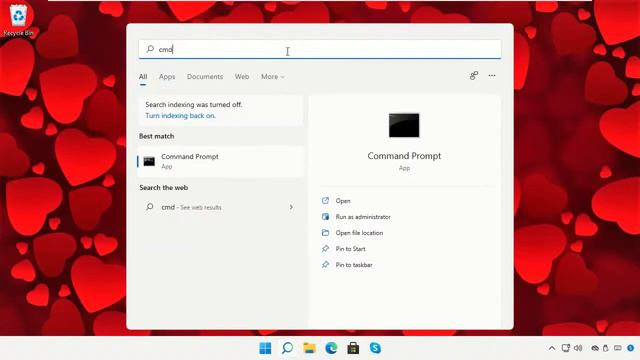Choose Pin to taskbar
The width and height of the screenshot is (640, 360).
354,265
